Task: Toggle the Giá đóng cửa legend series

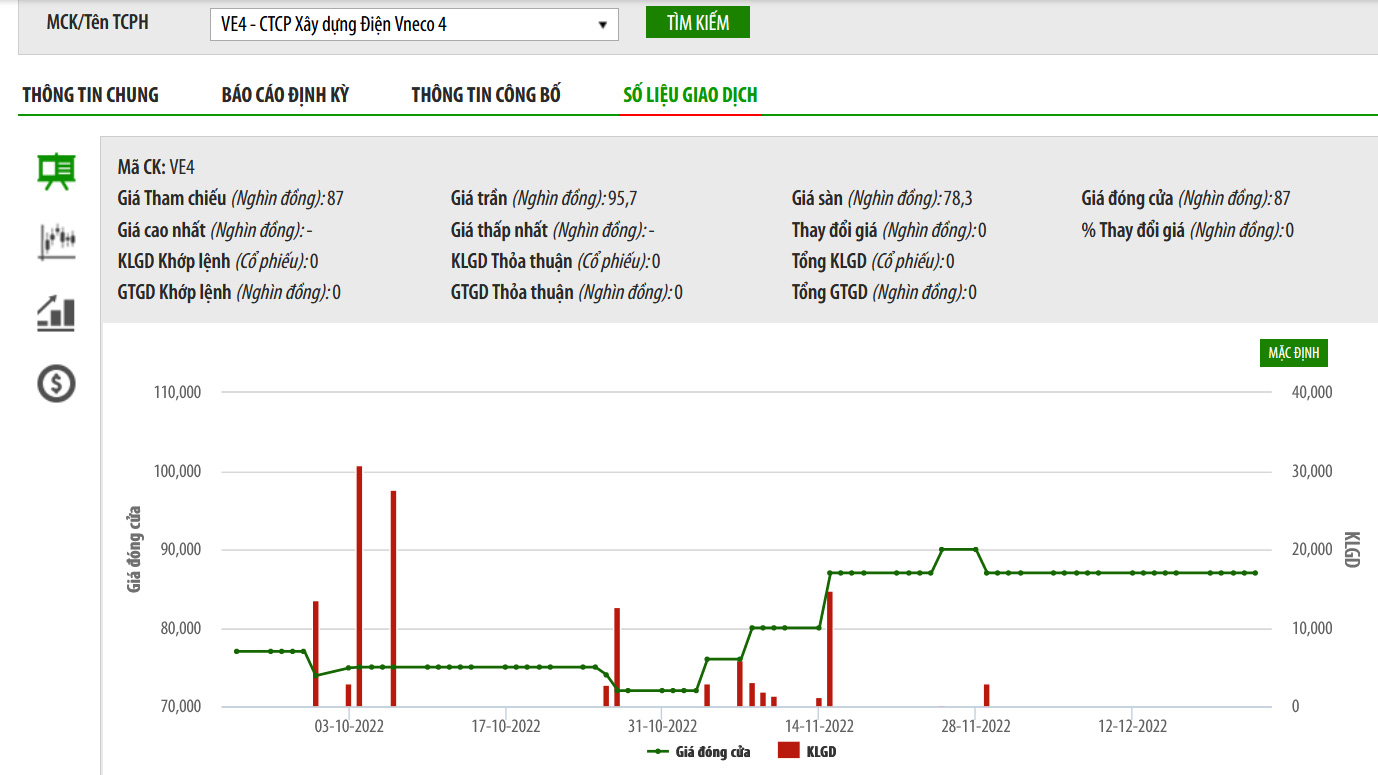Action: pos(699,751)
